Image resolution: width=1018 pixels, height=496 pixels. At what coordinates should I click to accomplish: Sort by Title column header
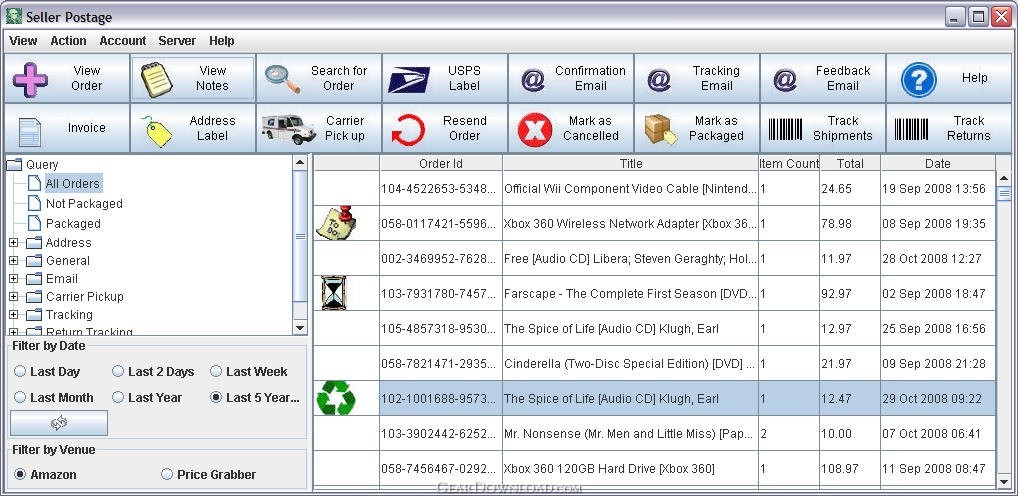coord(630,164)
